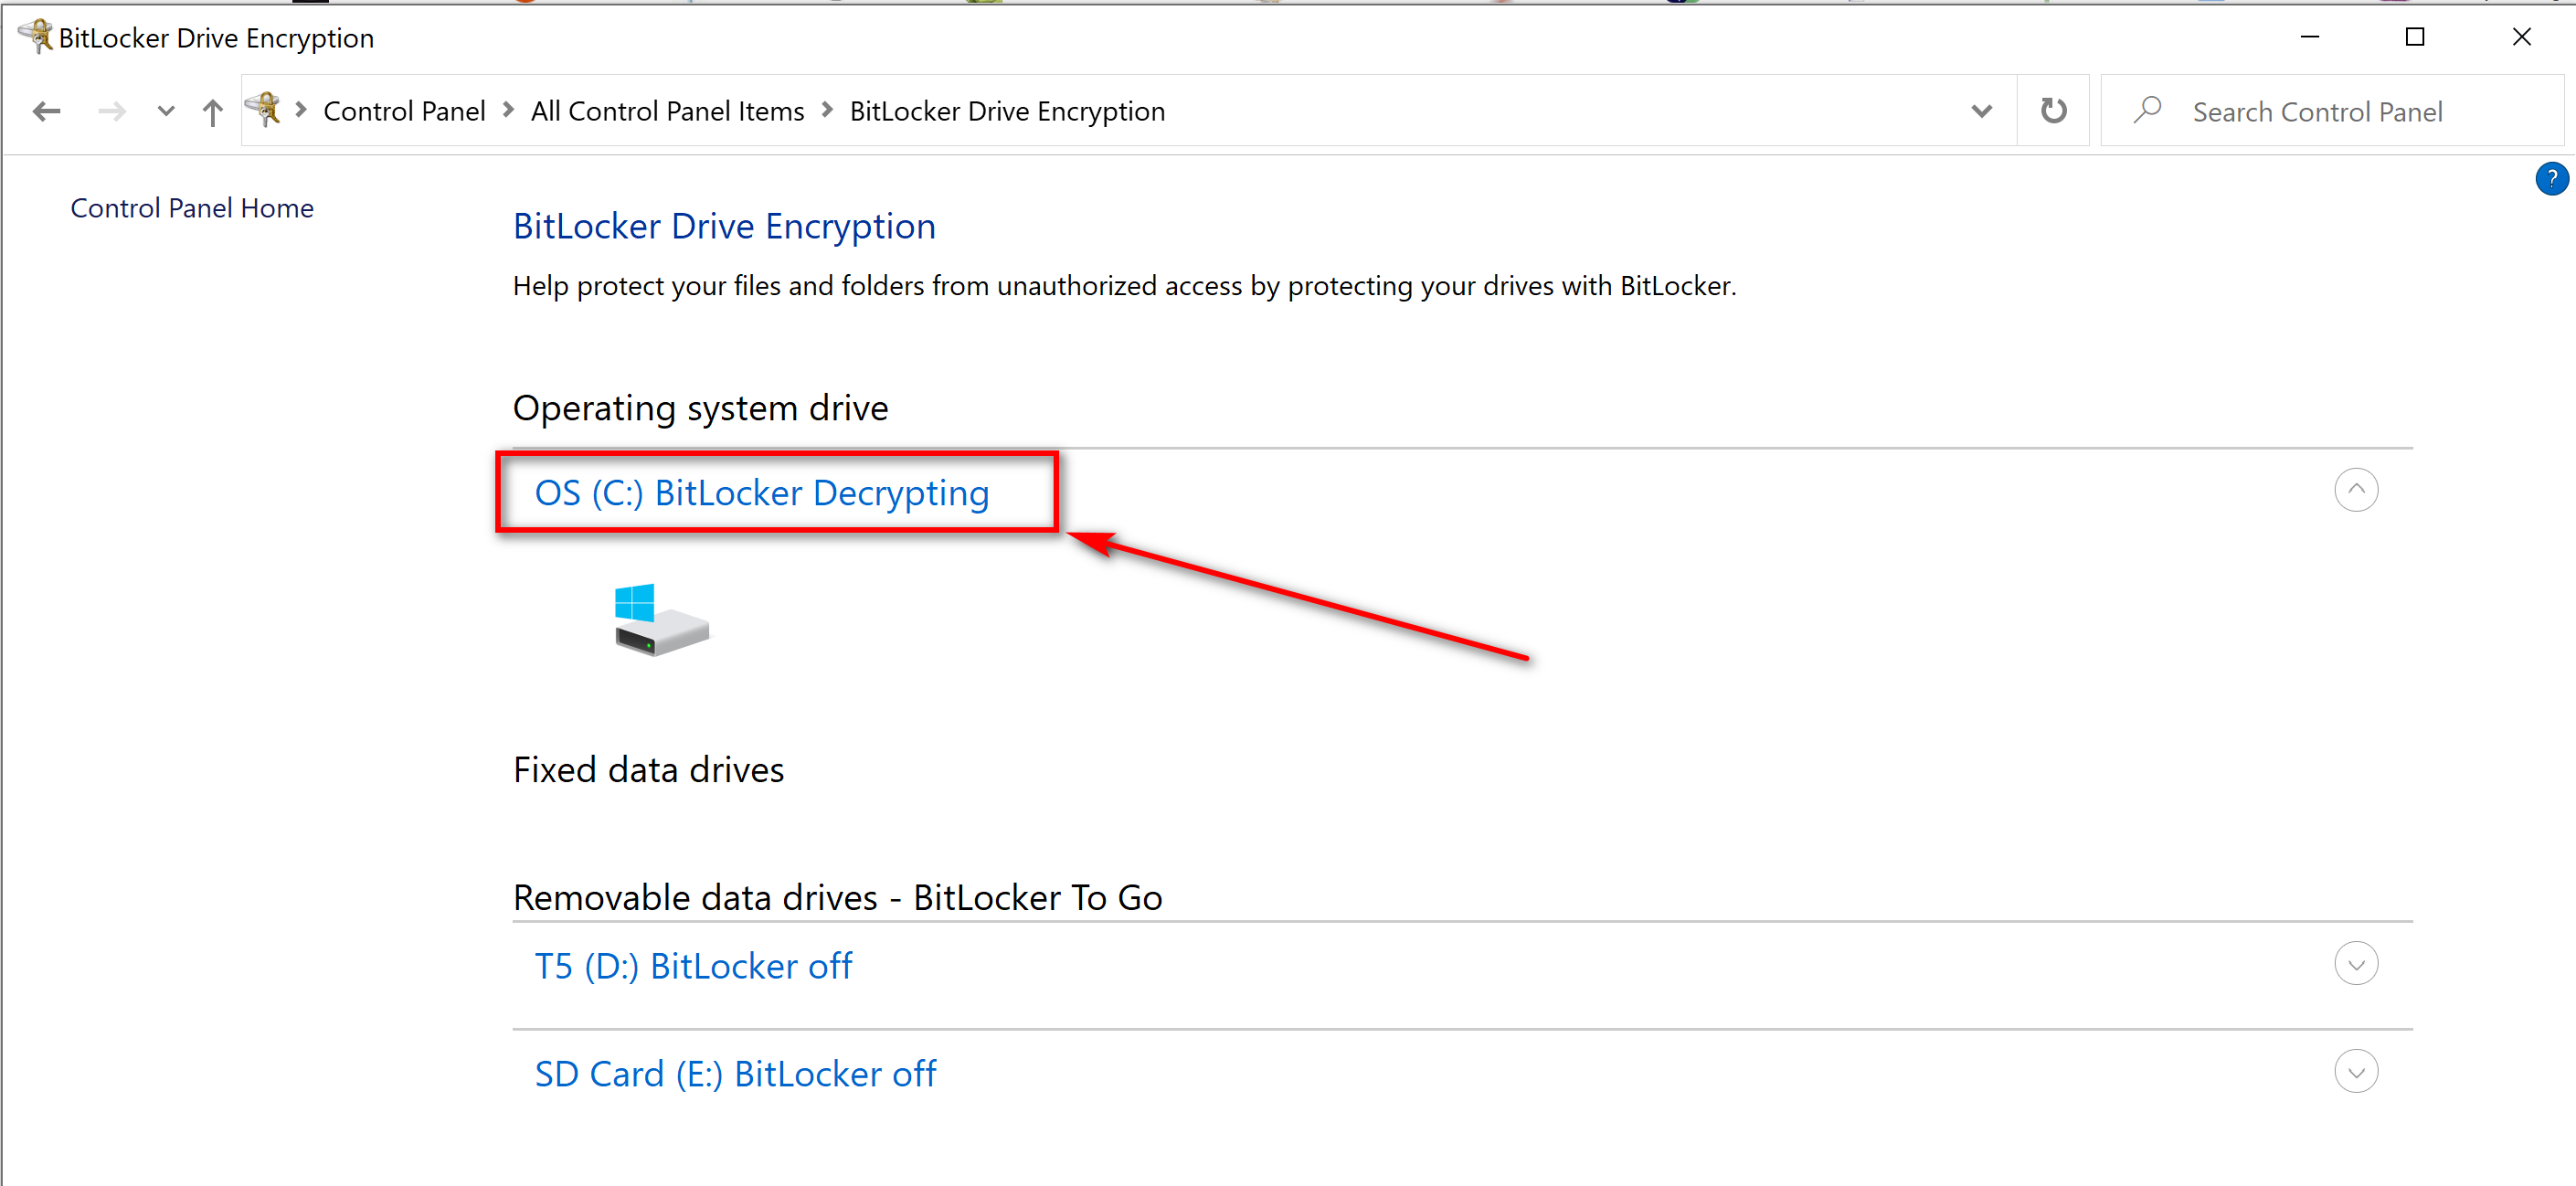
Task: Expand the SD Card (E:) drive section
Action: [2356, 1072]
